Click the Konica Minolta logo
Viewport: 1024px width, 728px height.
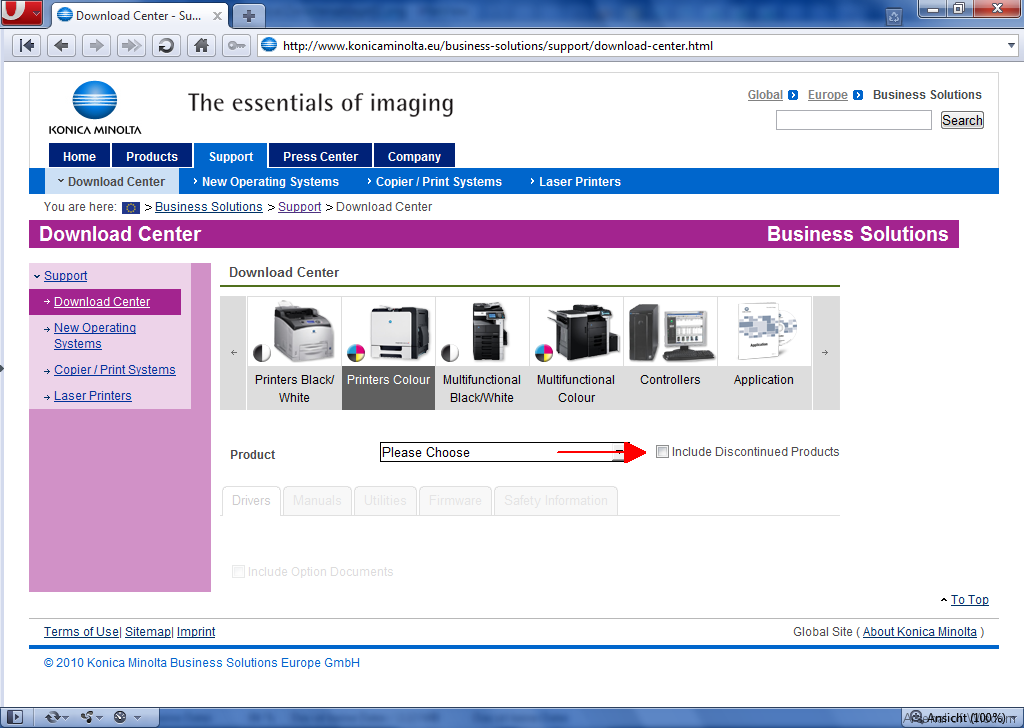pyautogui.click(x=95, y=108)
